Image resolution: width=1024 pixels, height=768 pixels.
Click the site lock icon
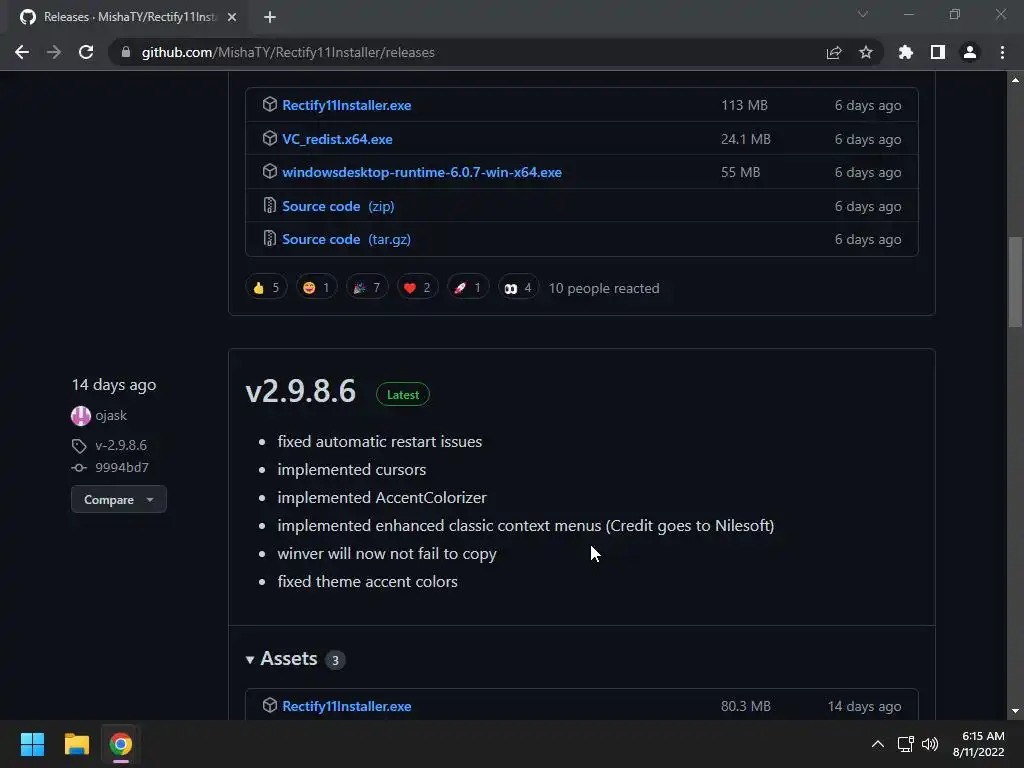coord(126,52)
